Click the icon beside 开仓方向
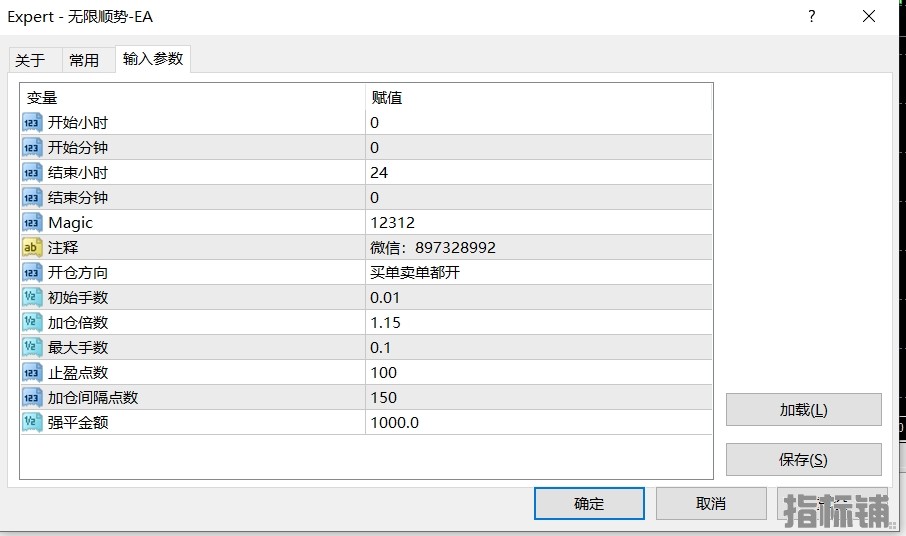The image size is (906, 536). 32,272
